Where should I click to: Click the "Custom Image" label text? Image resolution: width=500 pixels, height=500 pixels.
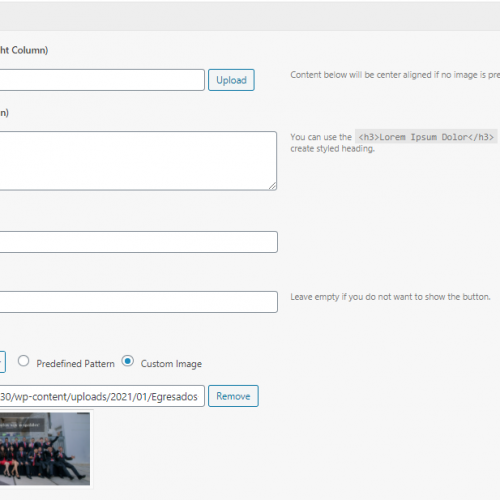[x=171, y=364]
